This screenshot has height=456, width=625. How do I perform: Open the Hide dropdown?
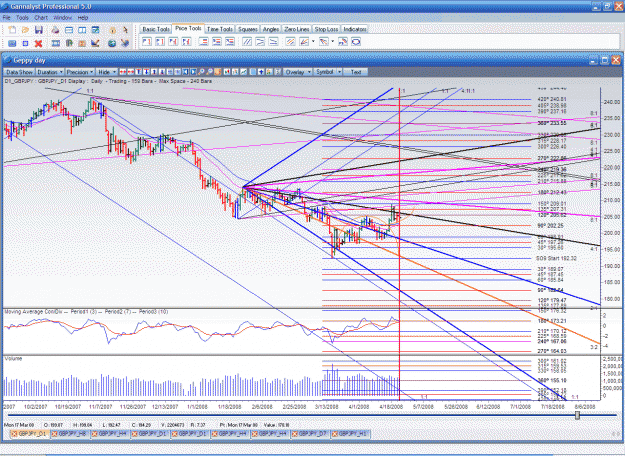[x=106, y=72]
